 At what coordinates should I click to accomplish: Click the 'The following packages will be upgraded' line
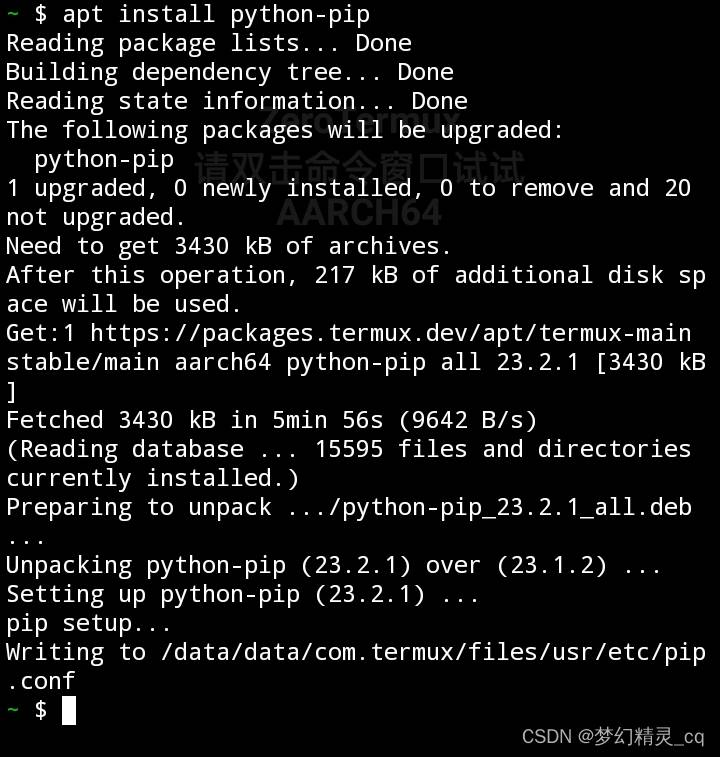click(284, 130)
